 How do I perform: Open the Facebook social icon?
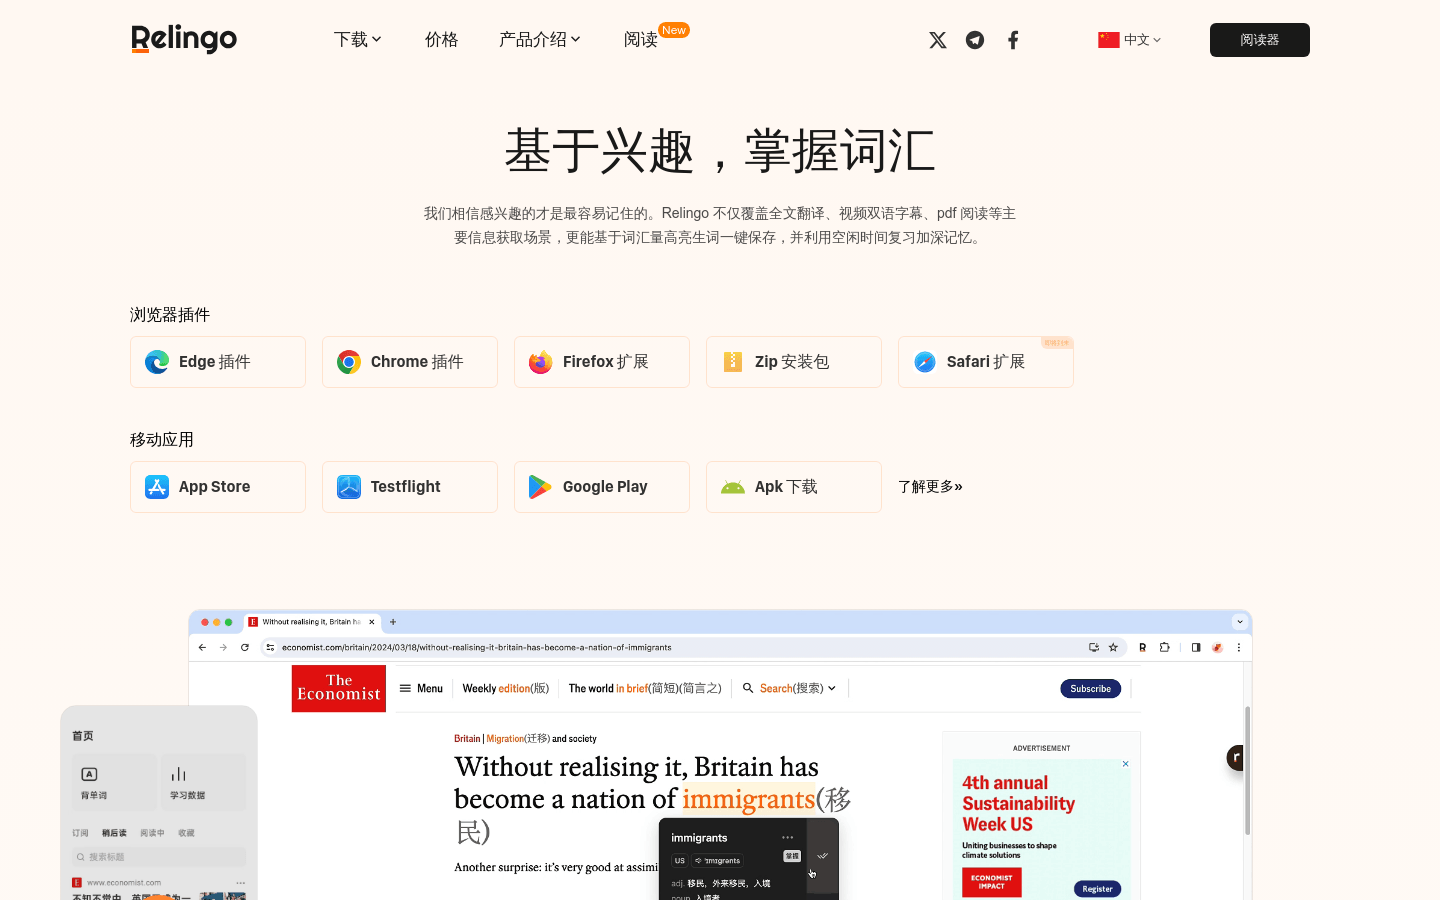tap(1013, 40)
